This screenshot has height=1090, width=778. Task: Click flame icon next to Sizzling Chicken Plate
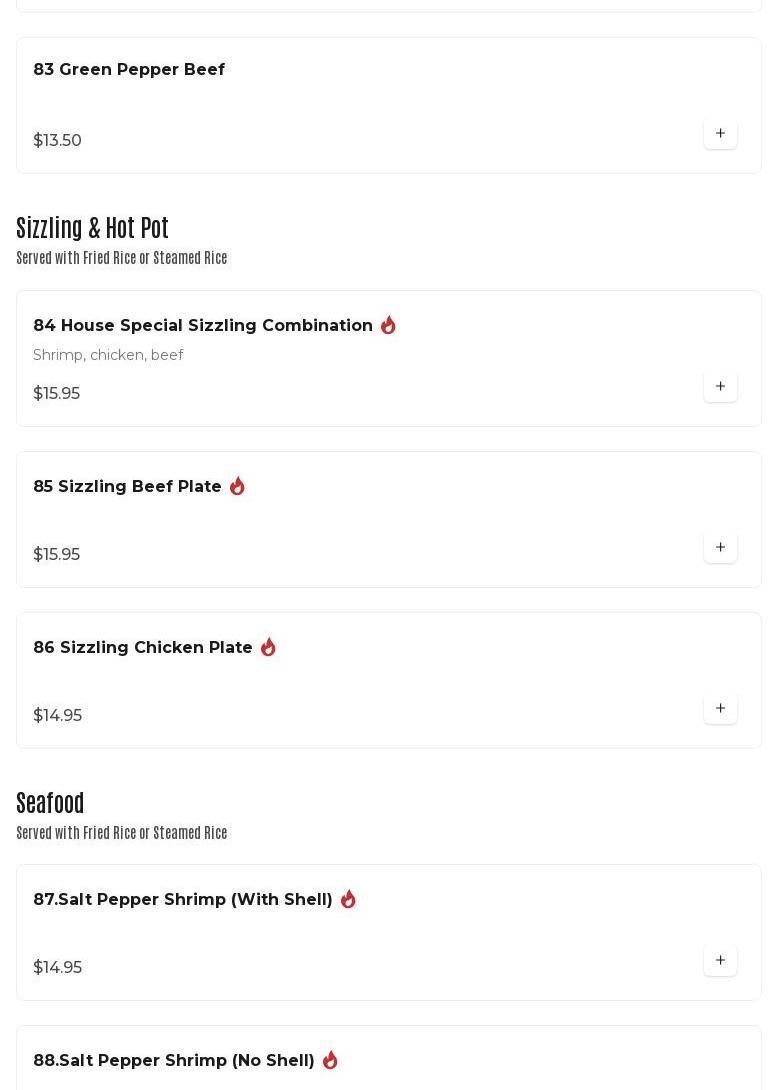click(x=268, y=647)
